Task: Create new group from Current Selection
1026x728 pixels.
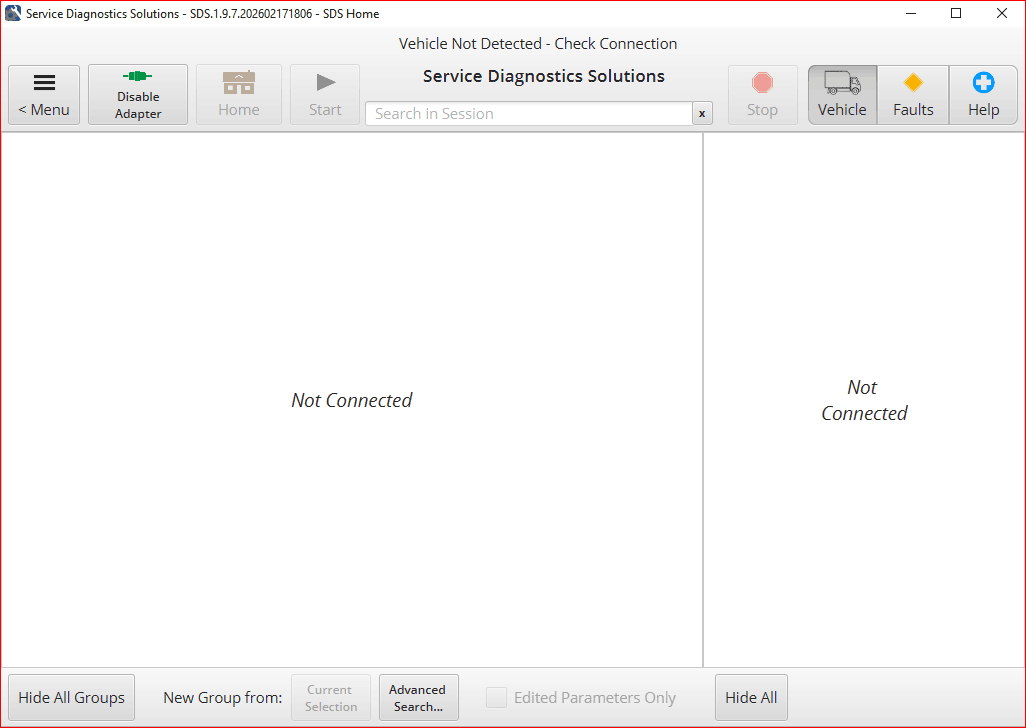Action: (x=331, y=698)
